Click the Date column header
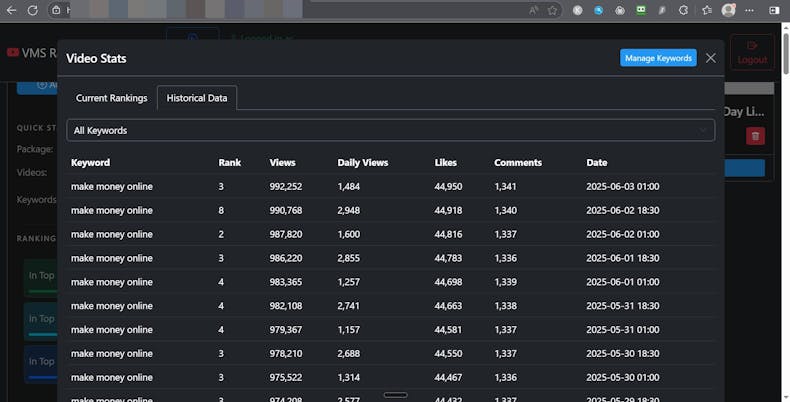 click(x=596, y=162)
